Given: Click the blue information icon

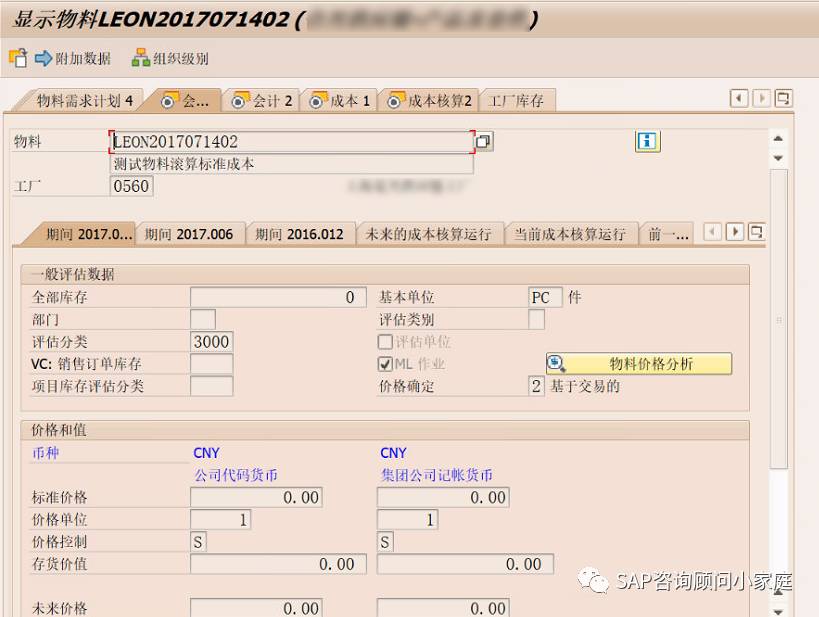Looking at the screenshot, I should (x=648, y=141).
